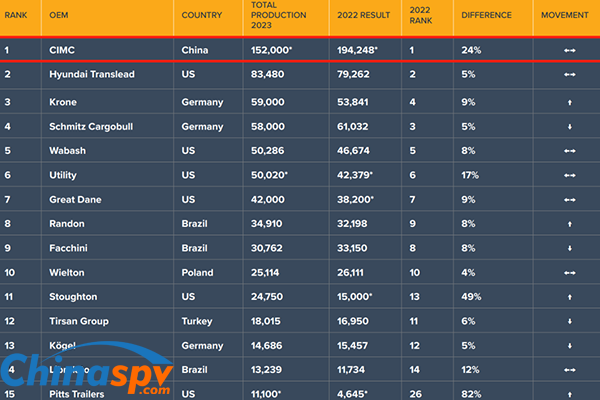
Task: Click the 17% difference value
Action: point(470,175)
